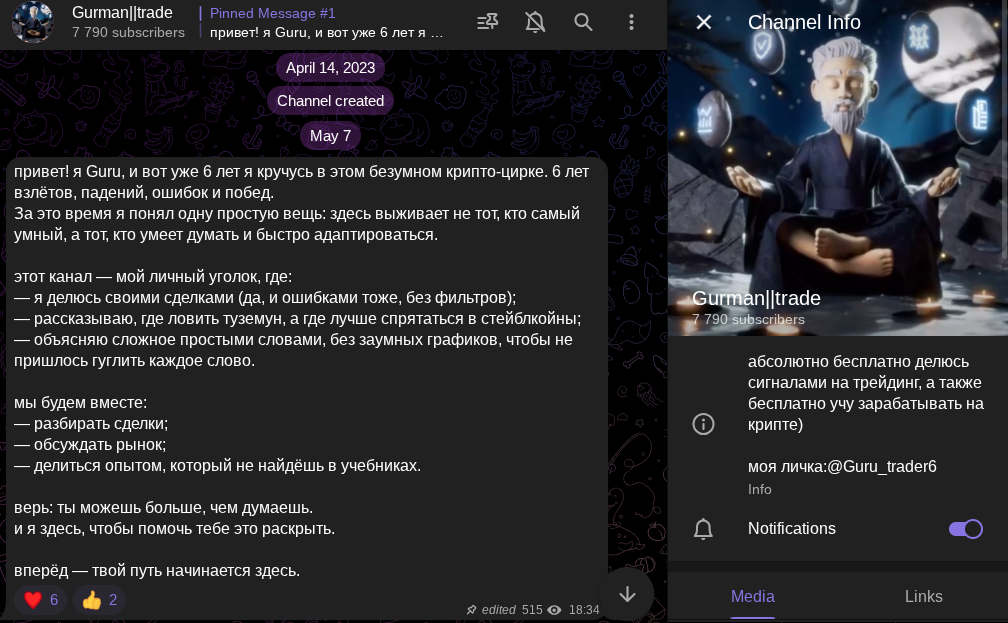Jump to bottom with down arrow button
Image resolution: width=1008 pixels, height=623 pixels.
627,594
